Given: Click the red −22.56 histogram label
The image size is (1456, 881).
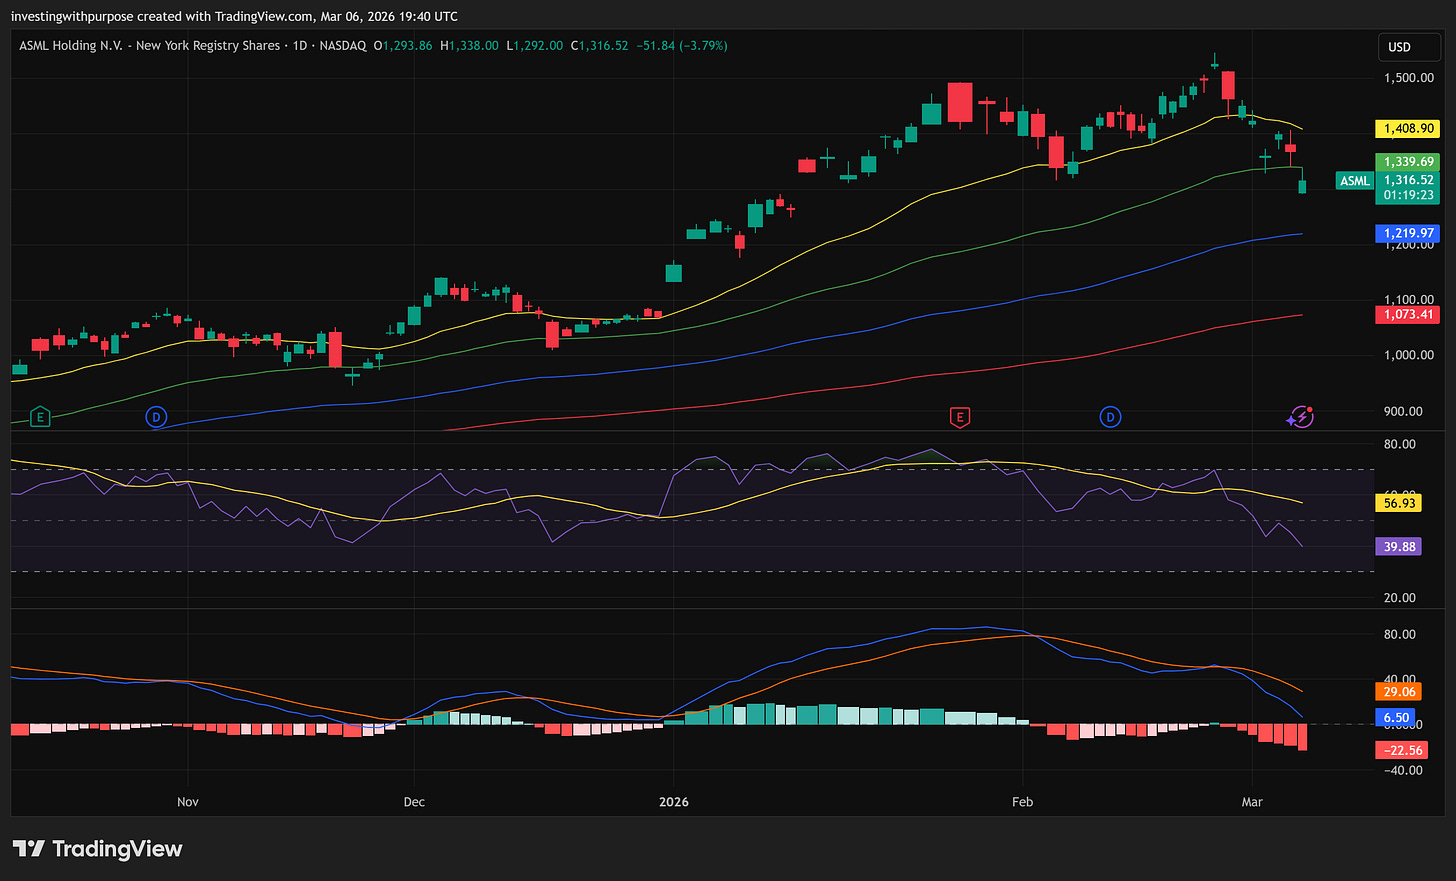Looking at the screenshot, I should tap(1402, 750).
